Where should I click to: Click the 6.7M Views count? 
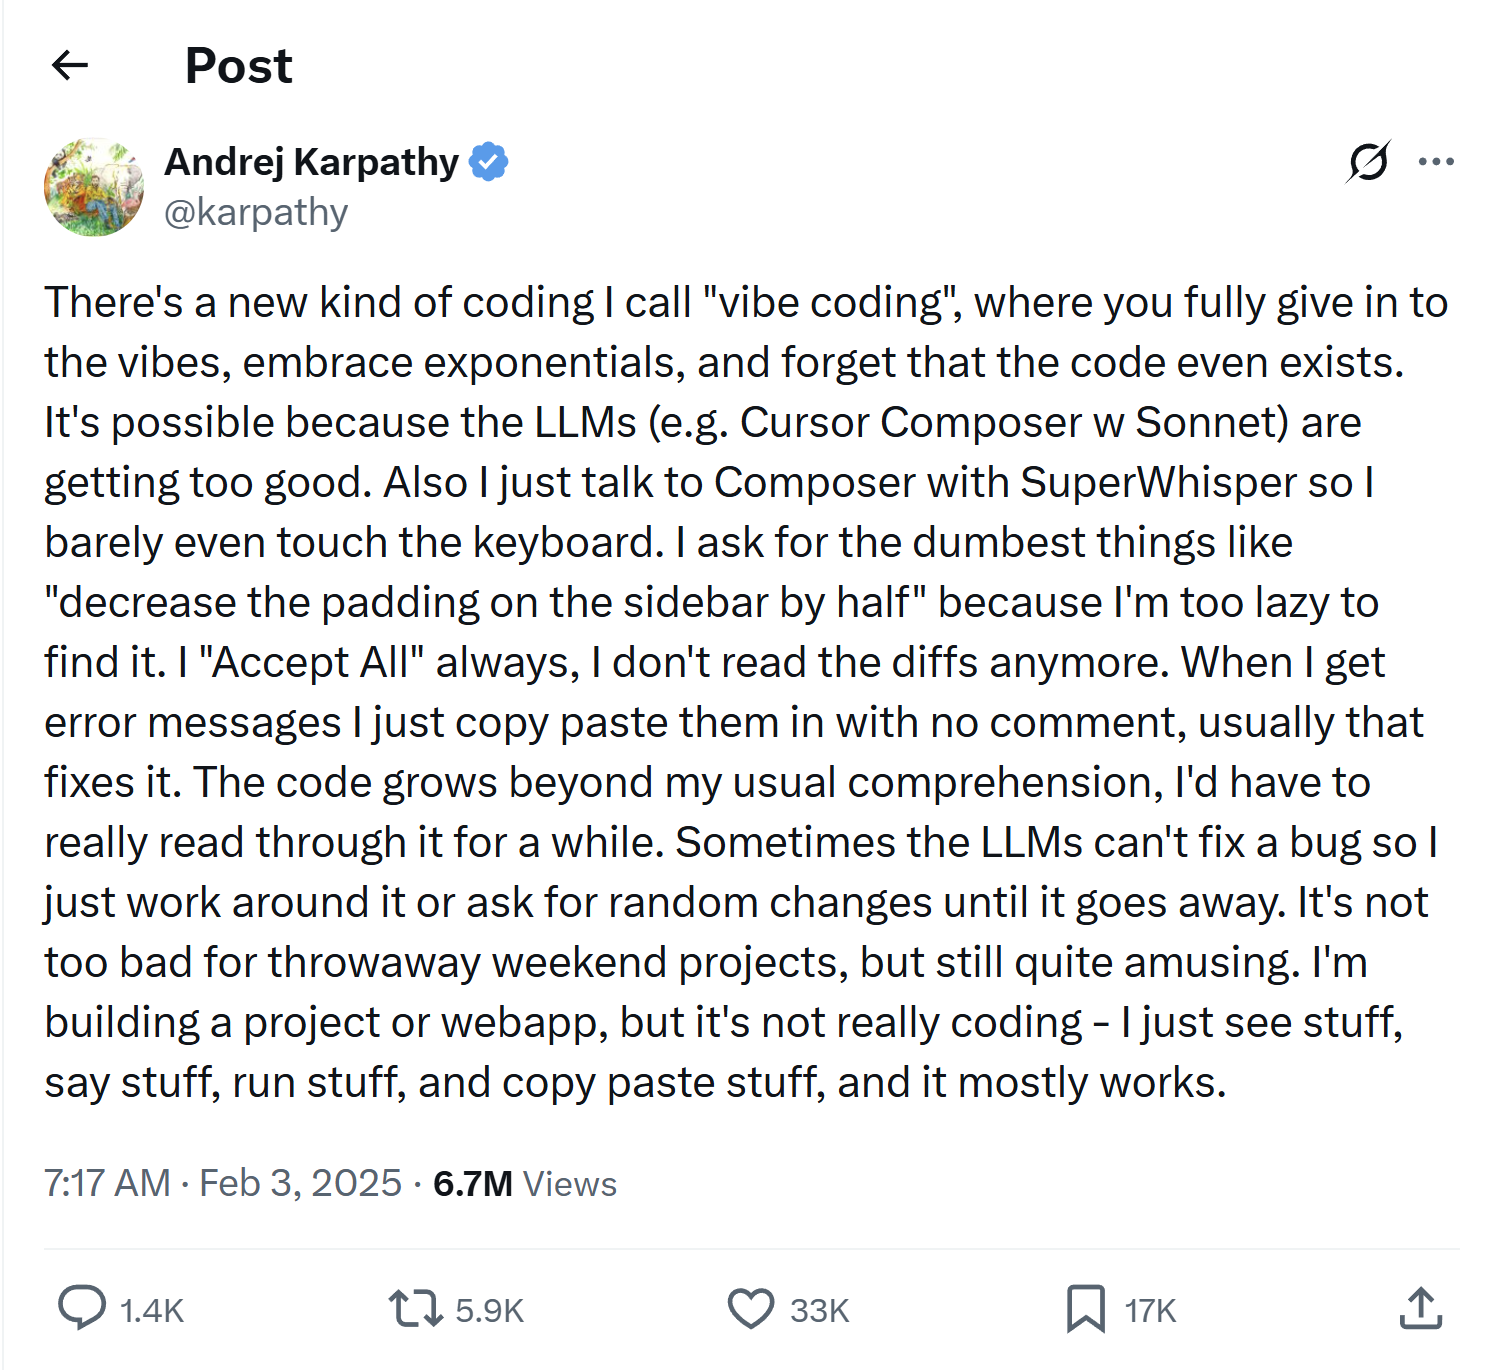pyautogui.click(x=525, y=1183)
